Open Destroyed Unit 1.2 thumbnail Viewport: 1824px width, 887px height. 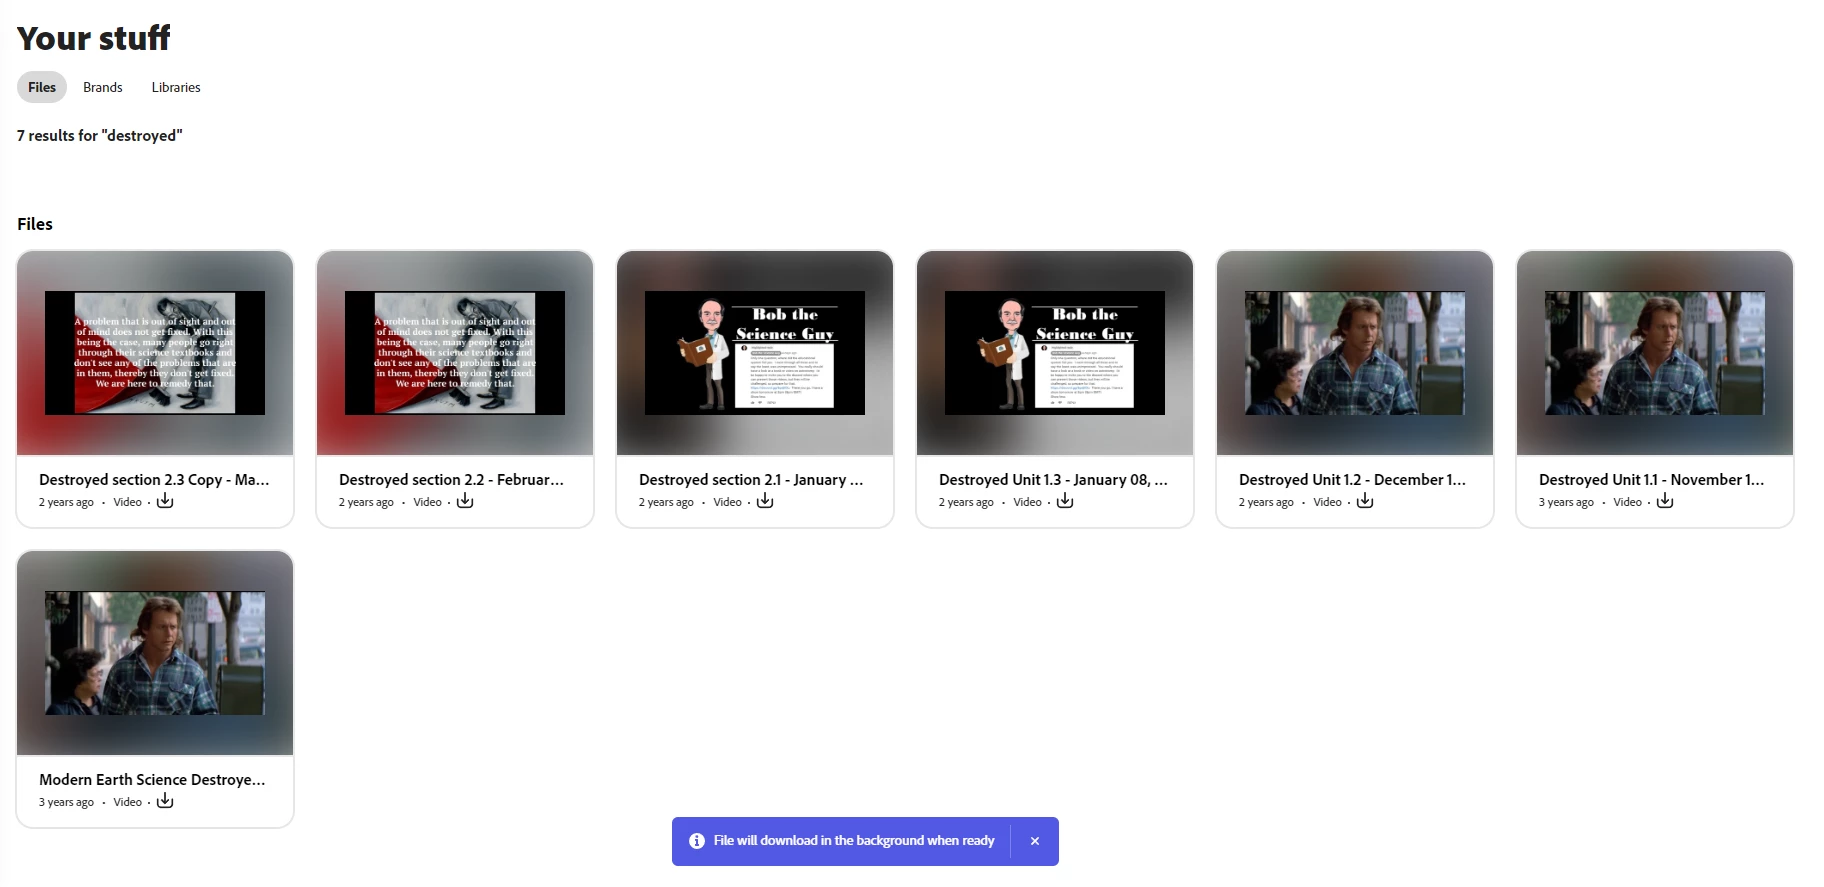click(x=1355, y=353)
